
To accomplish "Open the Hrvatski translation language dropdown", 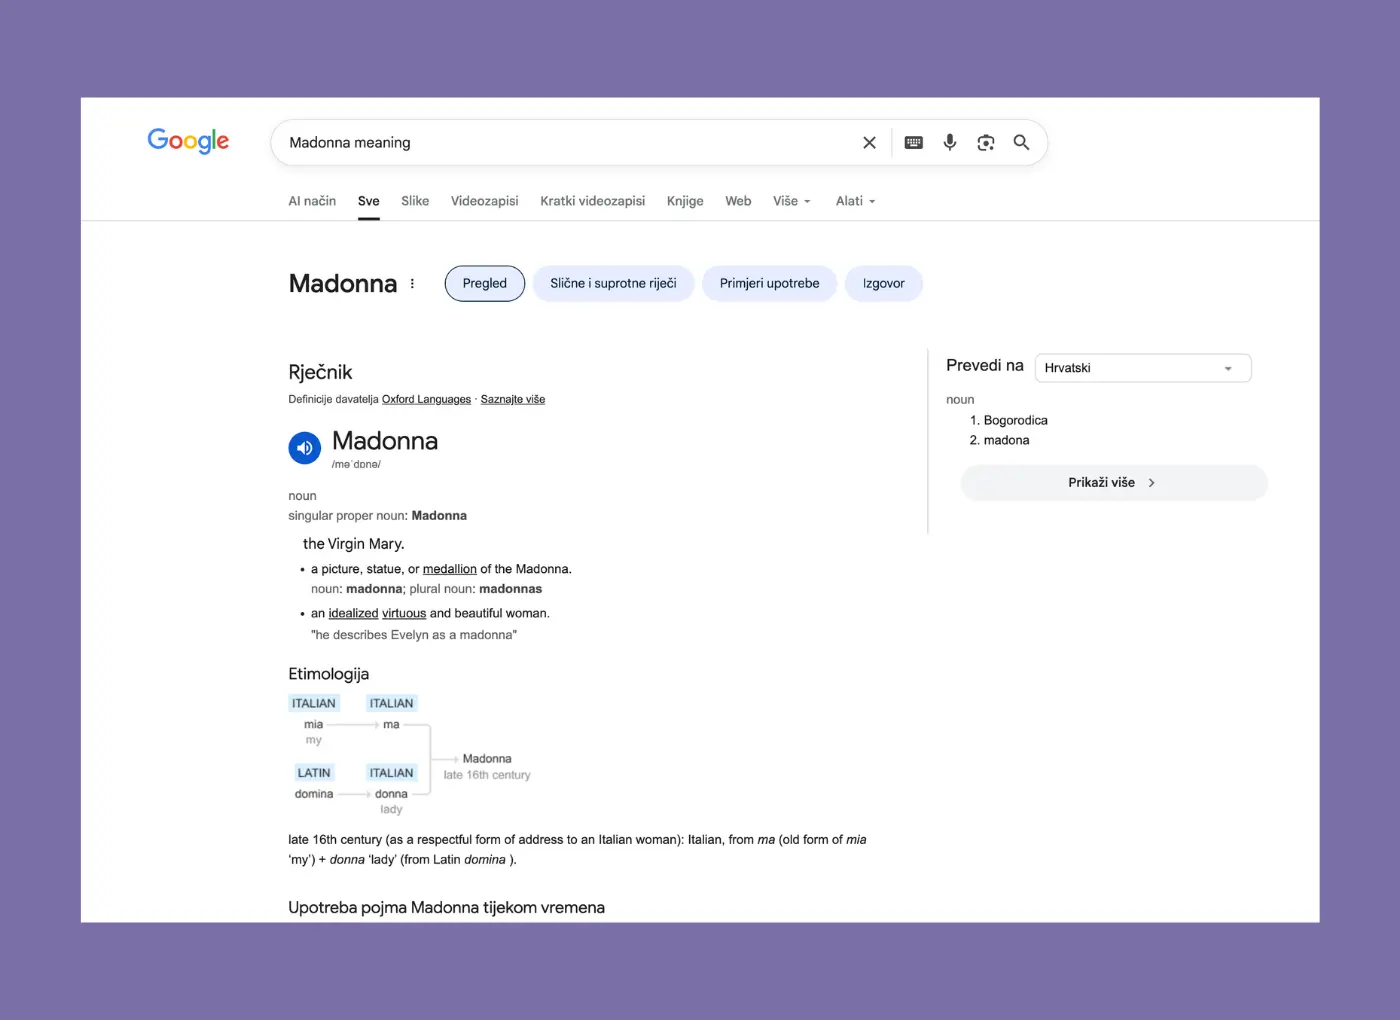I will pyautogui.click(x=1143, y=368).
